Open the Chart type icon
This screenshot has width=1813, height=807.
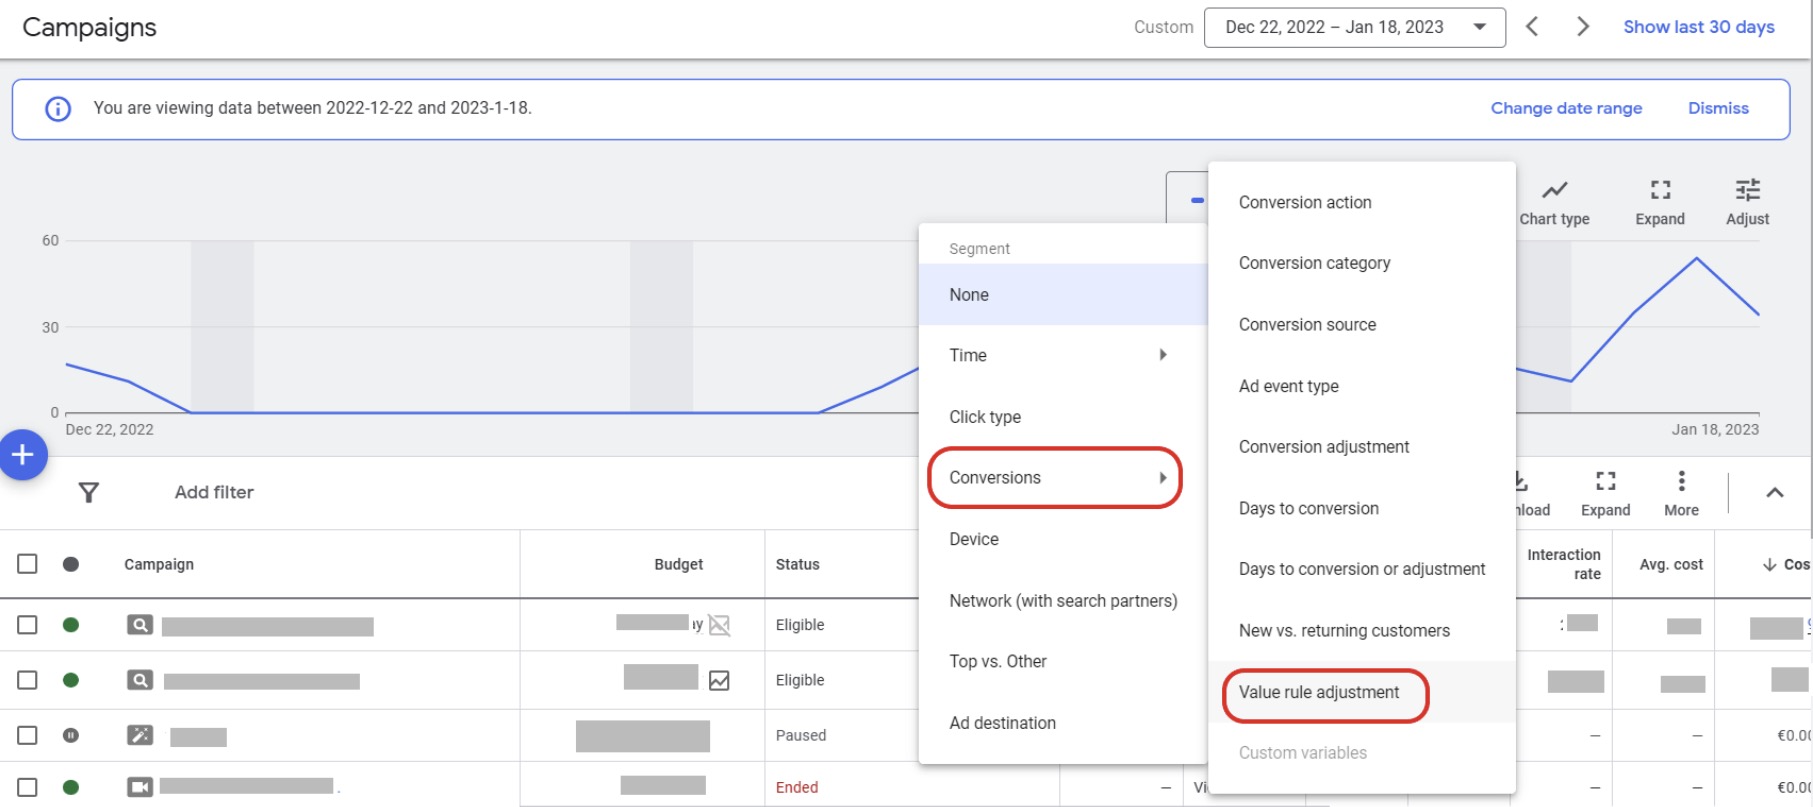[1554, 191]
